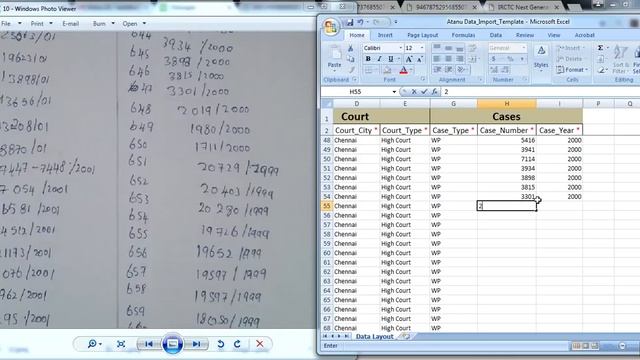640x360 pixels.
Task: Open the Acrobat ribbon tab
Action: pos(584,35)
